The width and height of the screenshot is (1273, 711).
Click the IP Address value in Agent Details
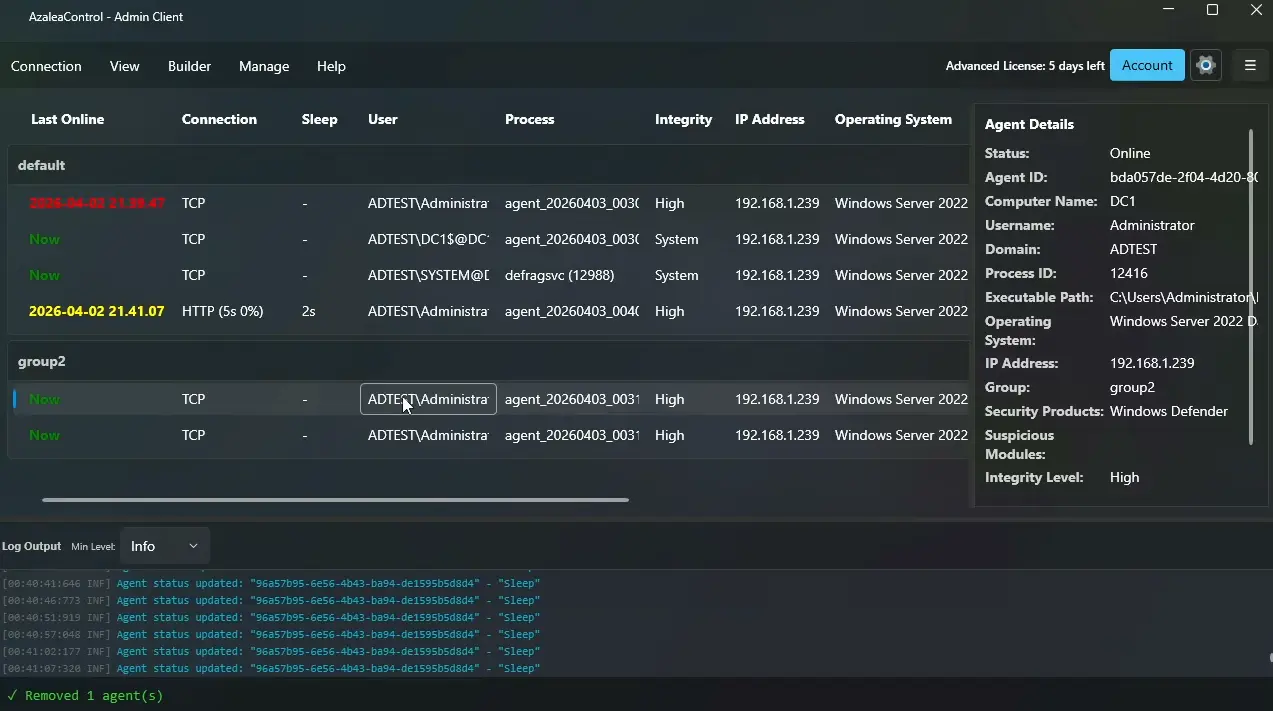click(1152, 363)
